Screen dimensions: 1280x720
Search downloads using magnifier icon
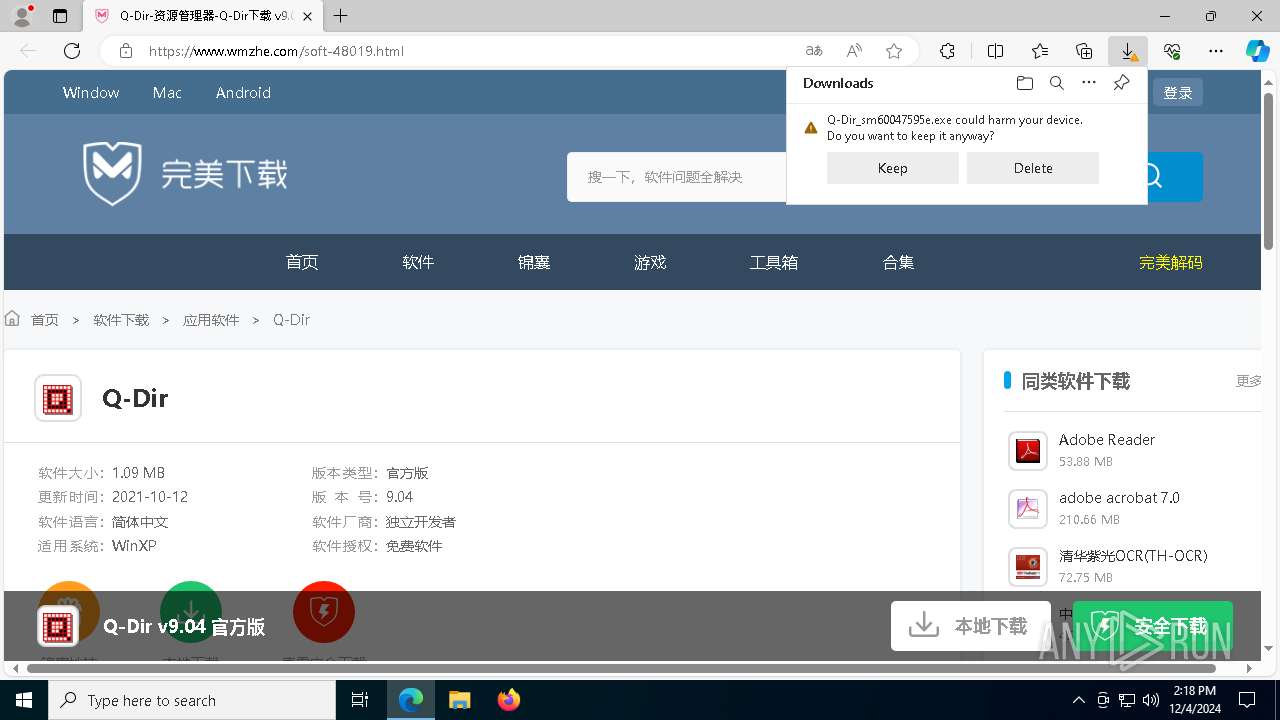tap(1057, 83)
